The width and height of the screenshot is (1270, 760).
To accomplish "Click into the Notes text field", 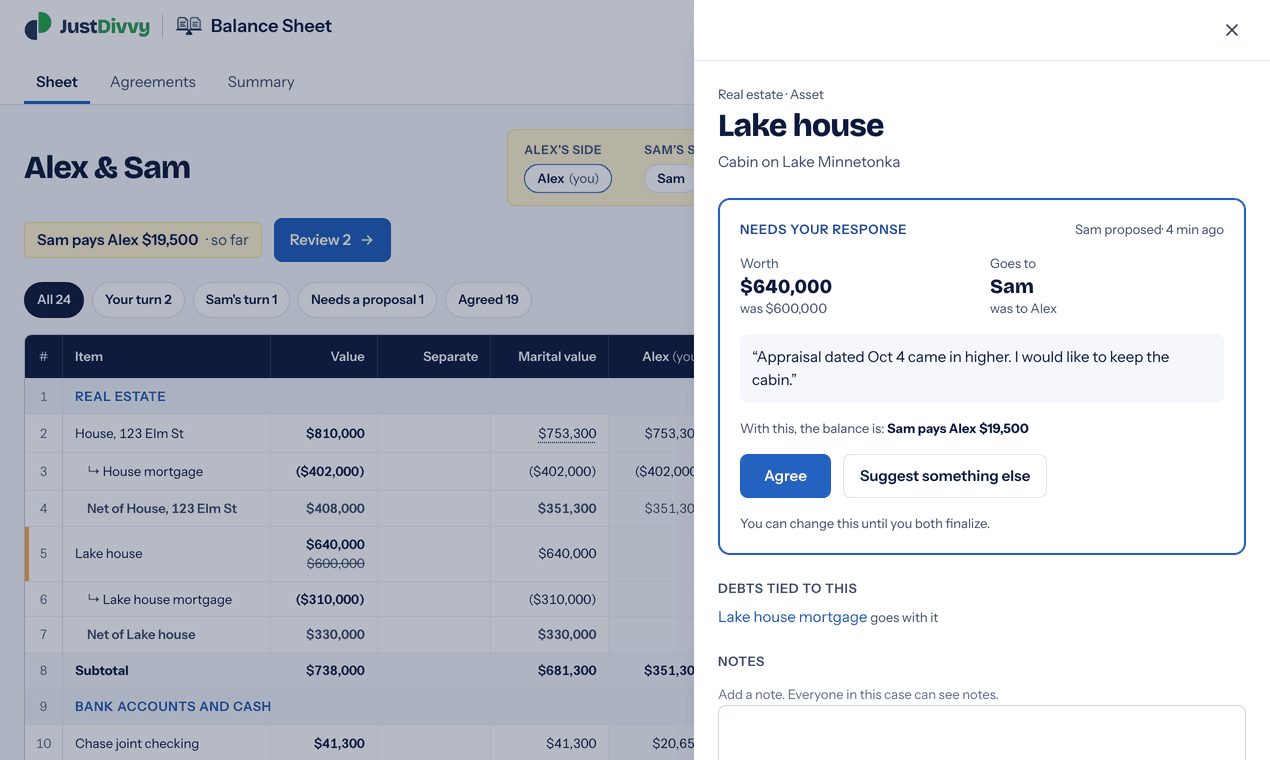I will [982, 732].
